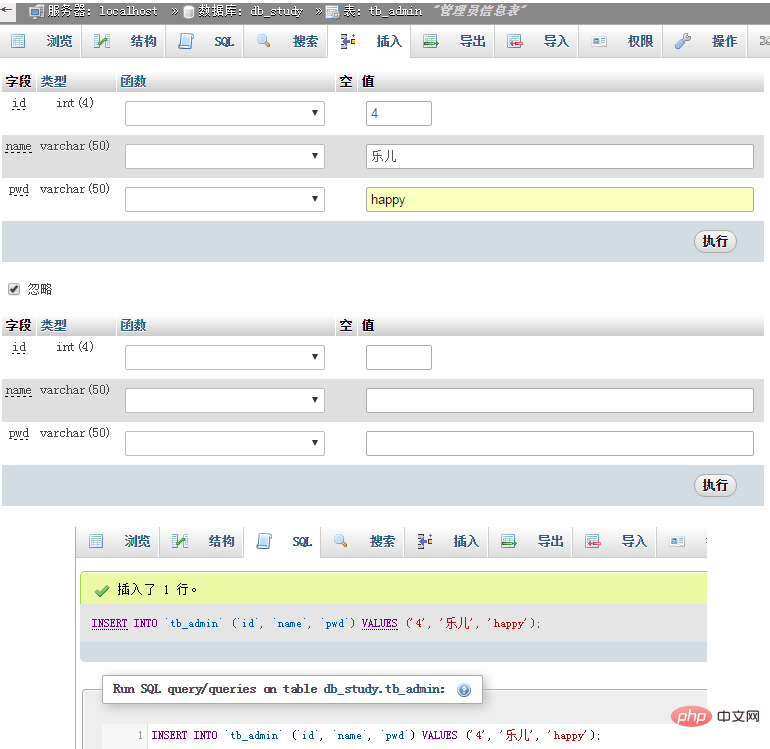Open the 浏览 tab in the lower tab bar

coord(118,541)
